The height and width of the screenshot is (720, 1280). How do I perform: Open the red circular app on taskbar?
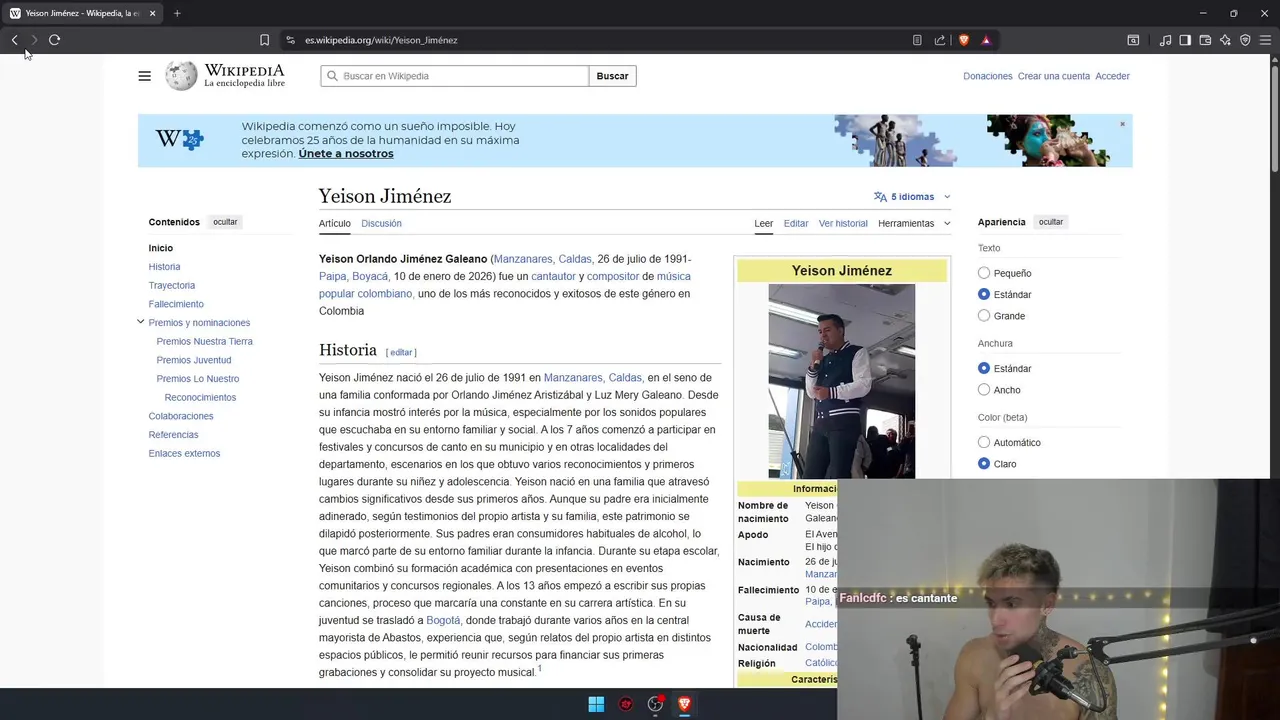pyautogui.click(x=626, y=704)
